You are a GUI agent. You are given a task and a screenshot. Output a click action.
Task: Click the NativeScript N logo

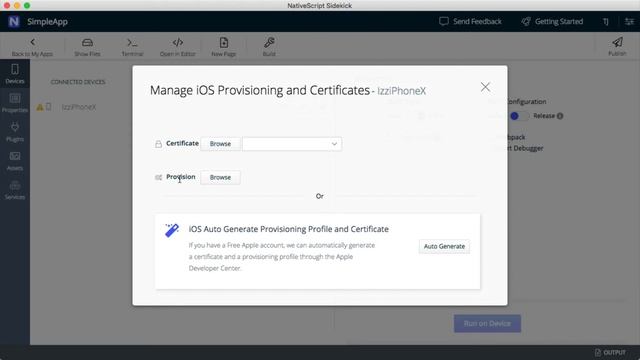click(13, 22)
